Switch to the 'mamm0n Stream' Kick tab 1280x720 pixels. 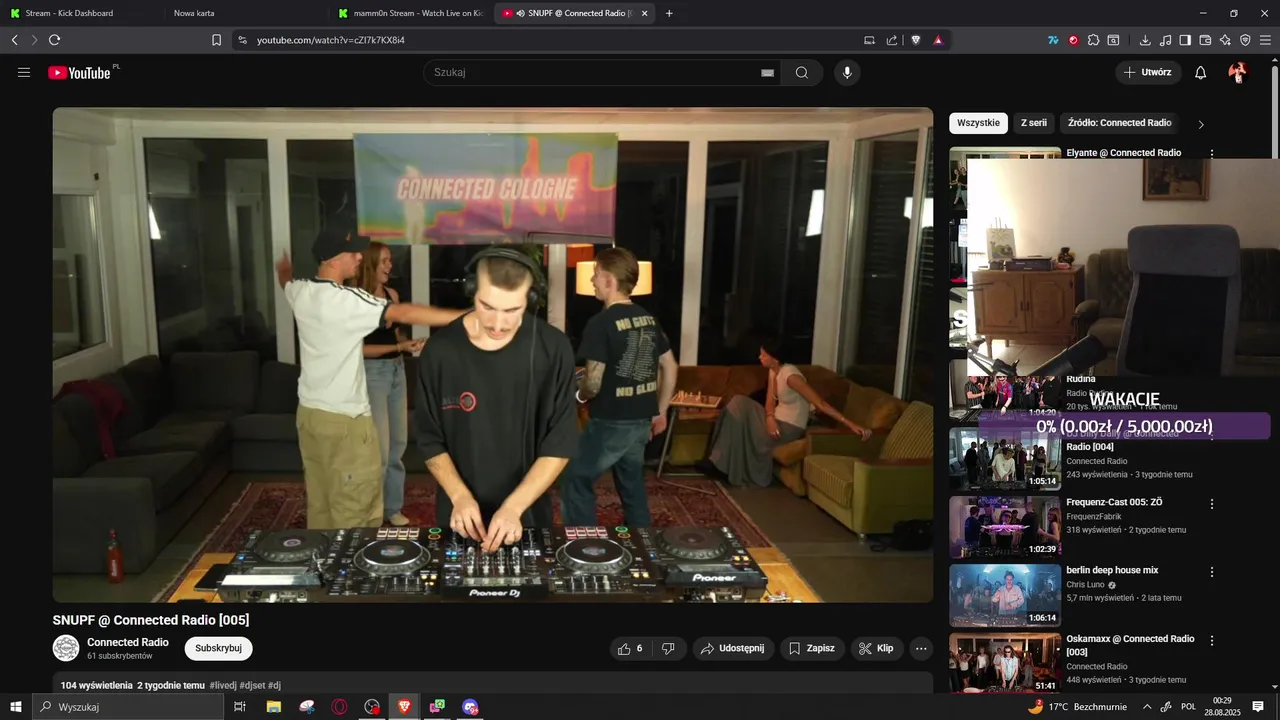click(x=410, y=13)
